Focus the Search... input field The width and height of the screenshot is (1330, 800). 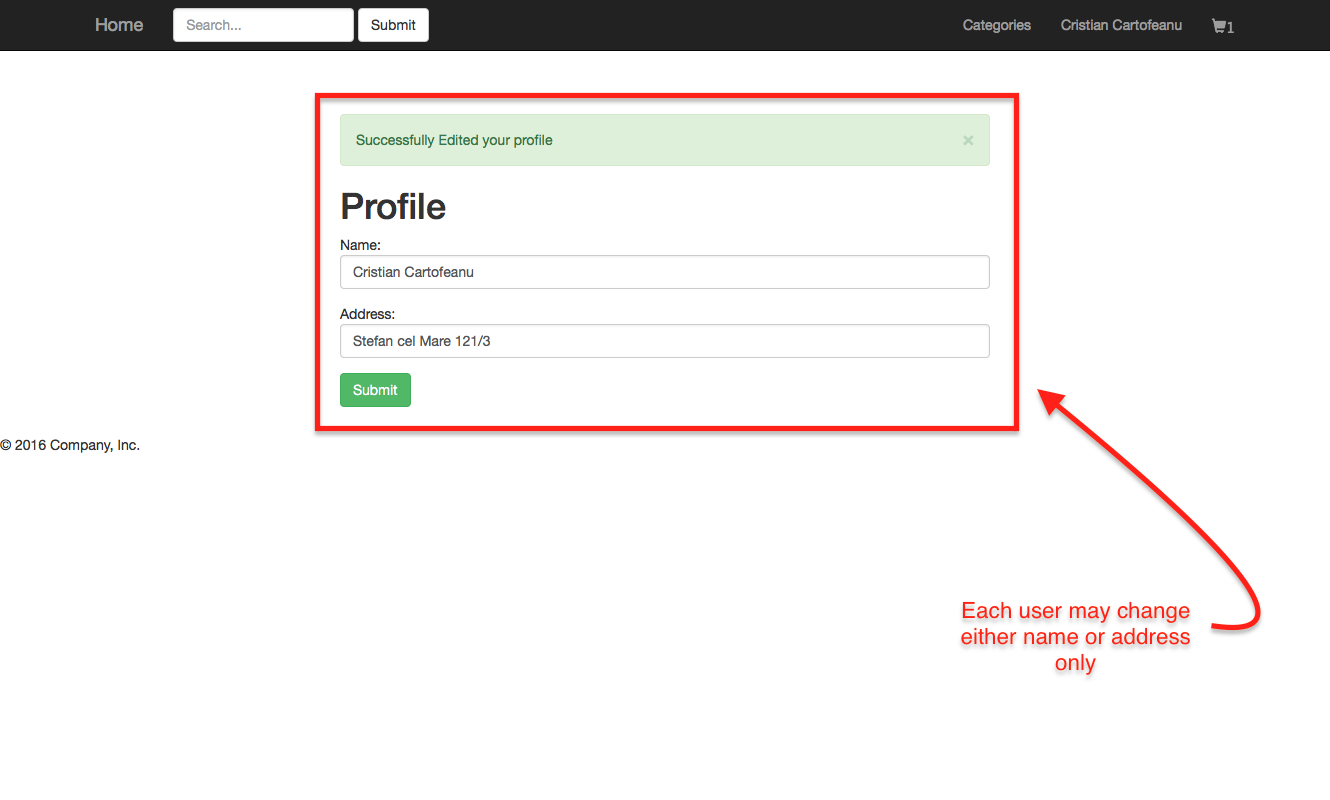point(263,25)
